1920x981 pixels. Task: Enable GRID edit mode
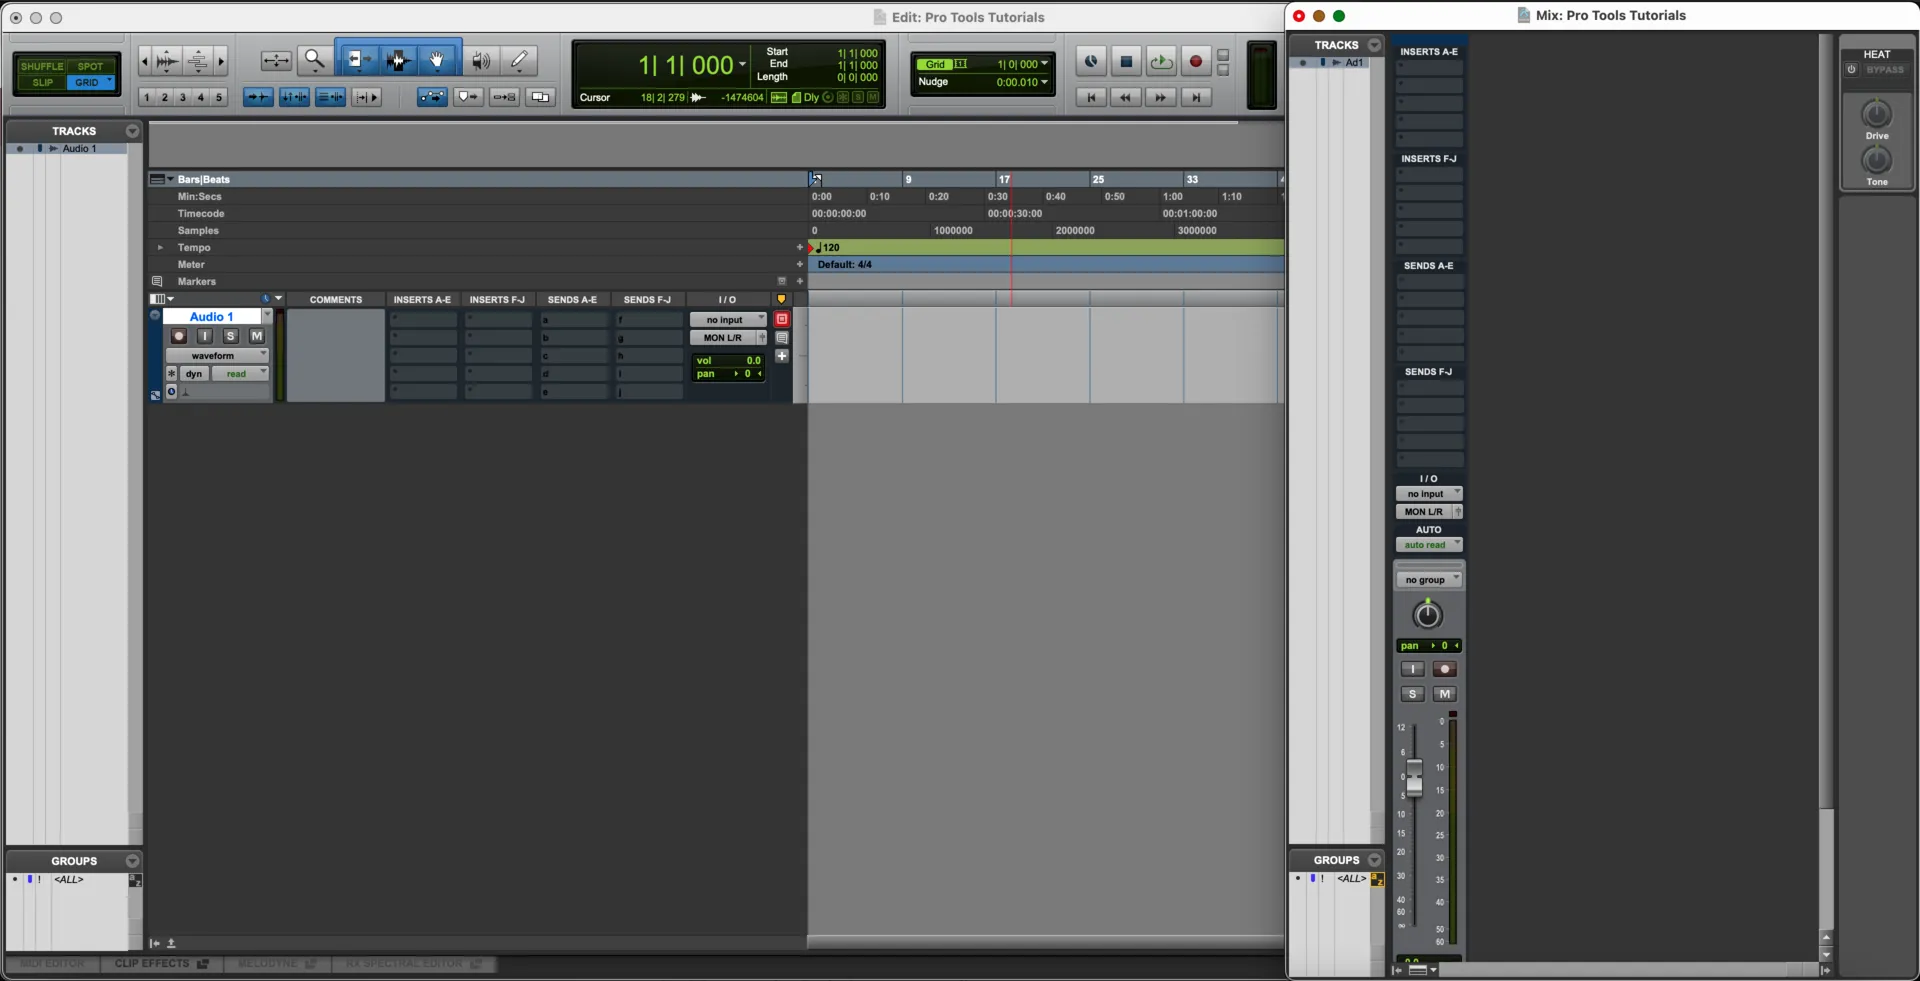point(89,82)
